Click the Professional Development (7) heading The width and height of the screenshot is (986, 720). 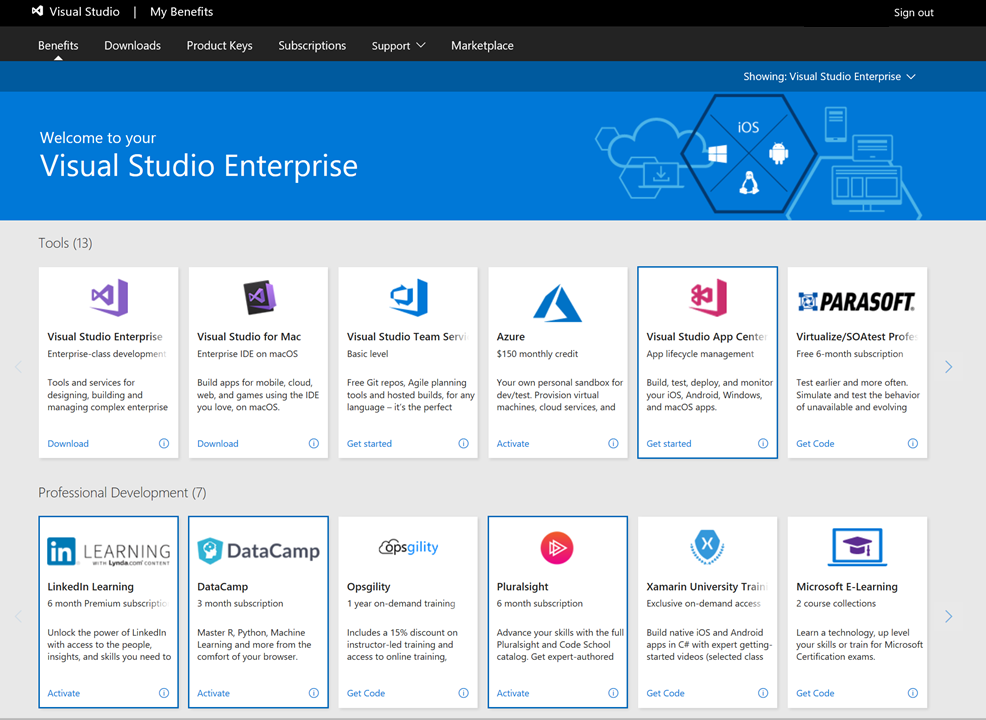122,492
